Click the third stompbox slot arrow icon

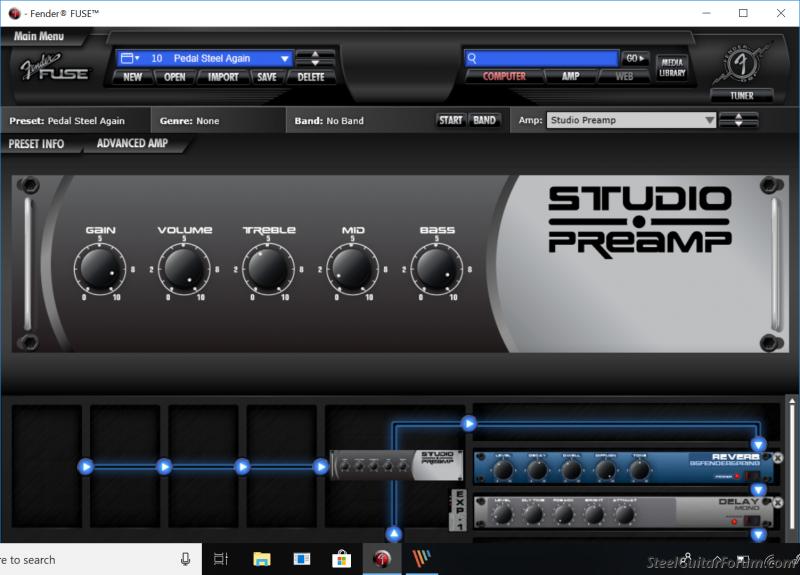(x=242, y=467)
